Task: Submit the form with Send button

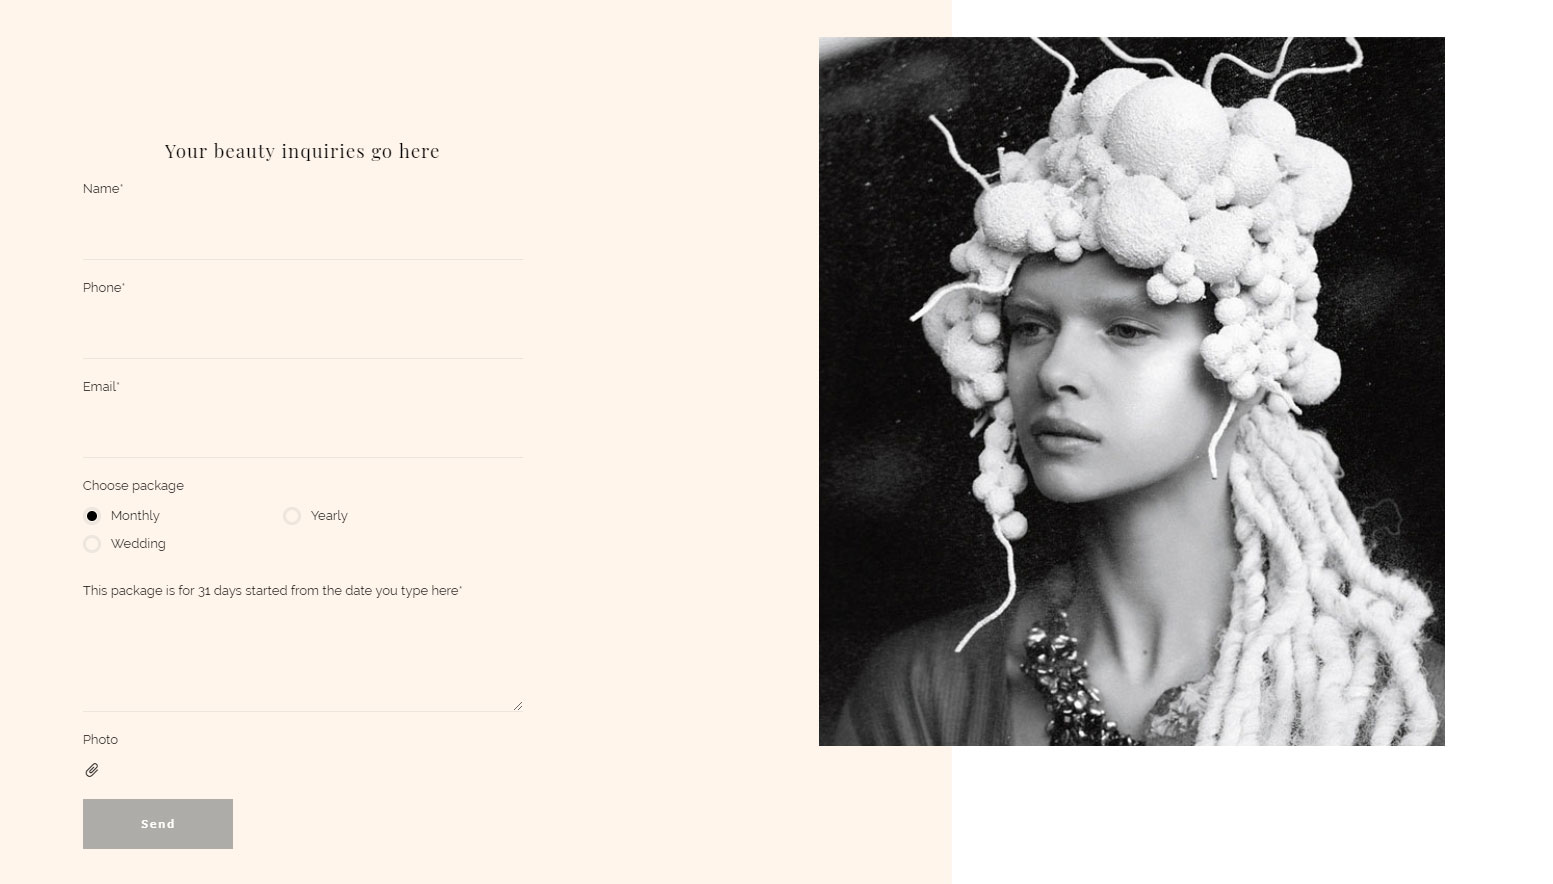Action: pos(158,824)
